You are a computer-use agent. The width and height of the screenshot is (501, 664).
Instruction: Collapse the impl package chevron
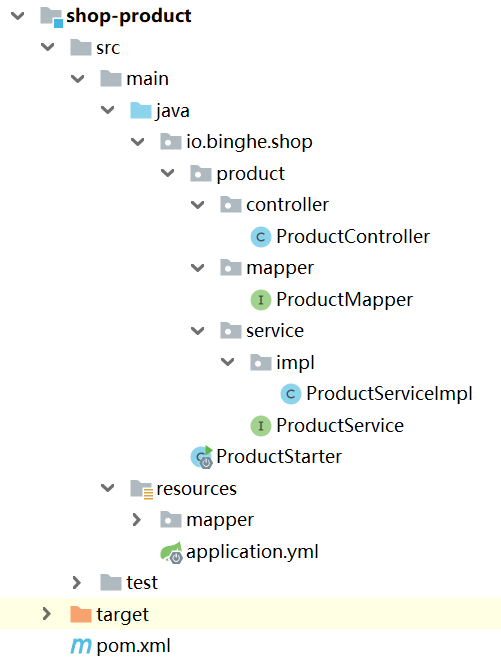click(228, 362)
